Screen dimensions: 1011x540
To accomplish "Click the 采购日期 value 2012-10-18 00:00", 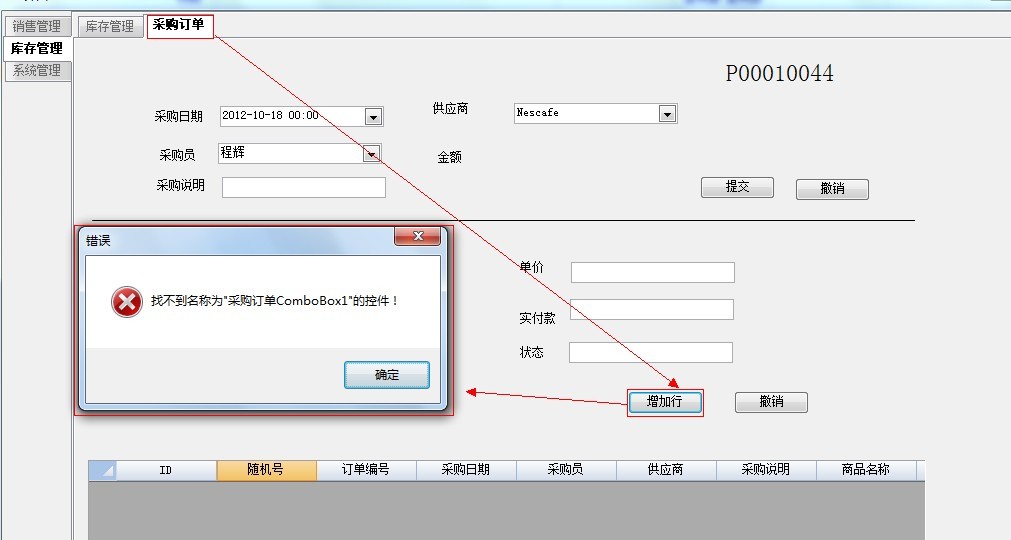I will click(x=270, y=115).
